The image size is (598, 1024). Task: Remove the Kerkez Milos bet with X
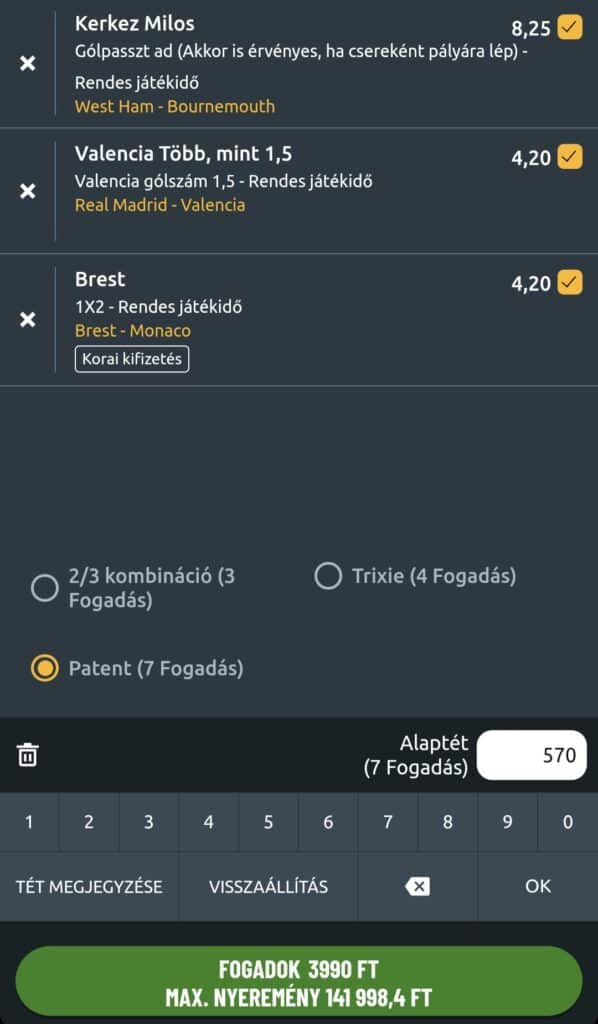[27, 63]
